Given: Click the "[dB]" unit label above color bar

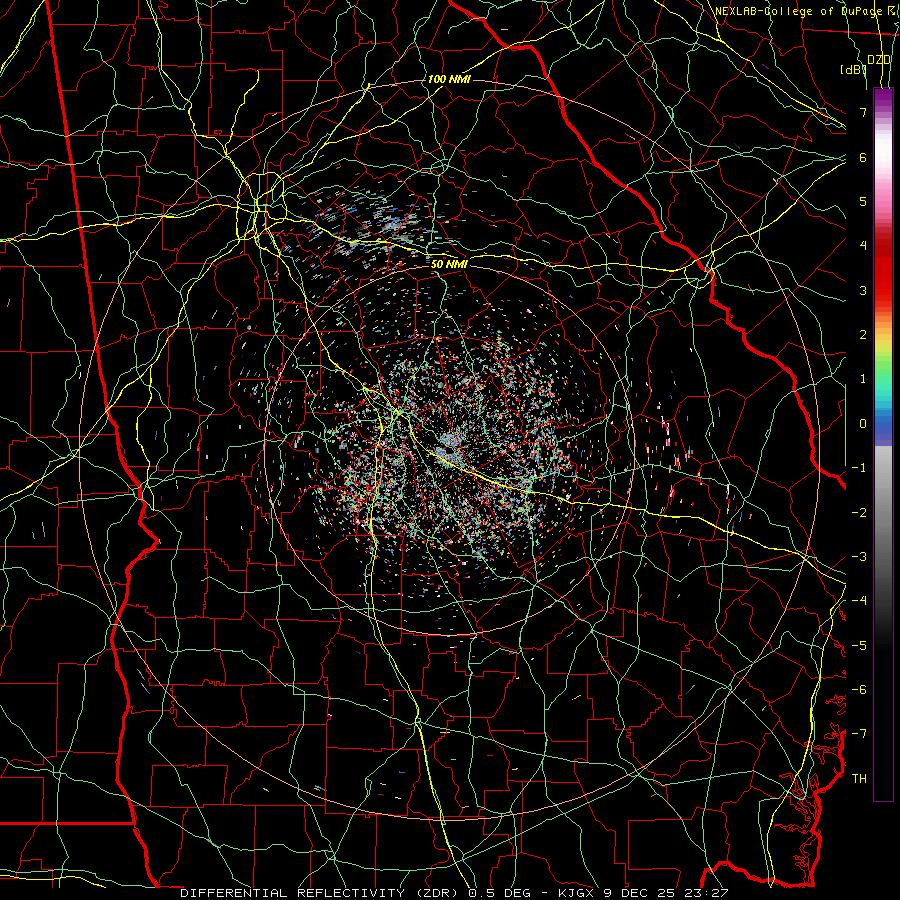Looking at the screenshot, I should pos(853,69).
